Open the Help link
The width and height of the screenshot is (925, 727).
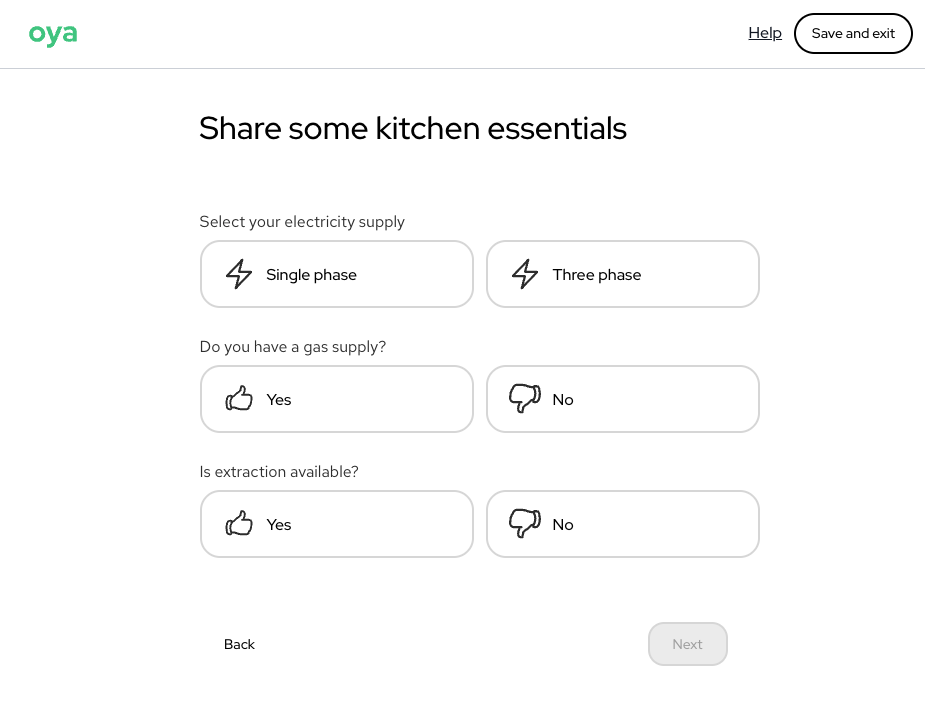765,33
